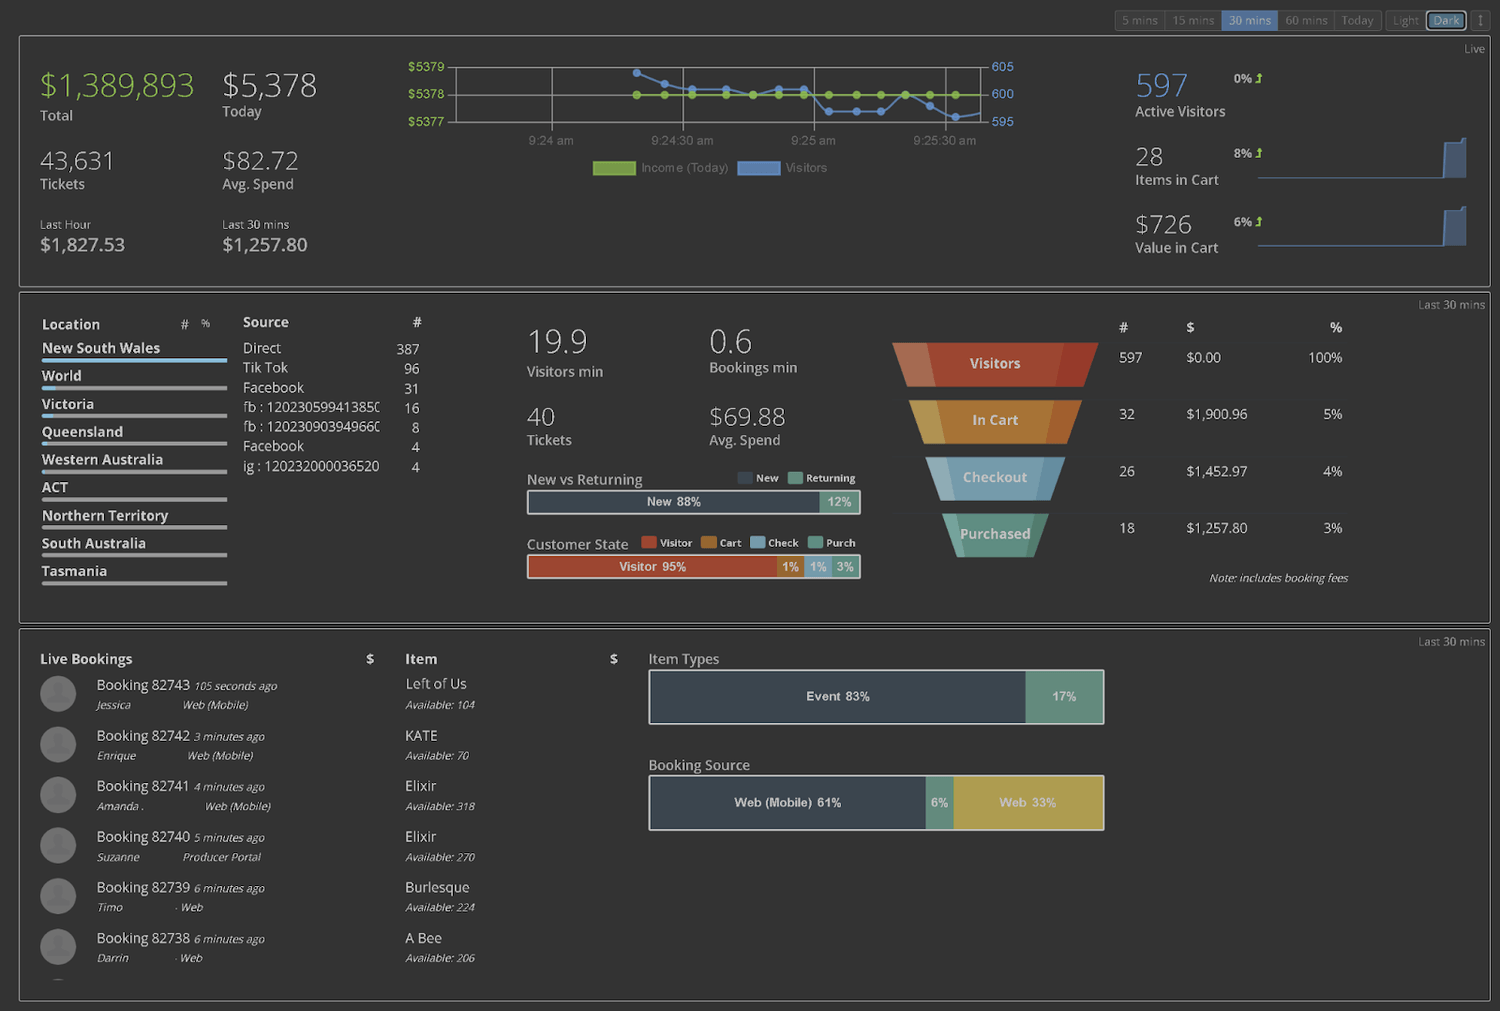Switch to the 60 mins time range
Viewport: 1500px width, 1011px height.
click(1305, 19)
